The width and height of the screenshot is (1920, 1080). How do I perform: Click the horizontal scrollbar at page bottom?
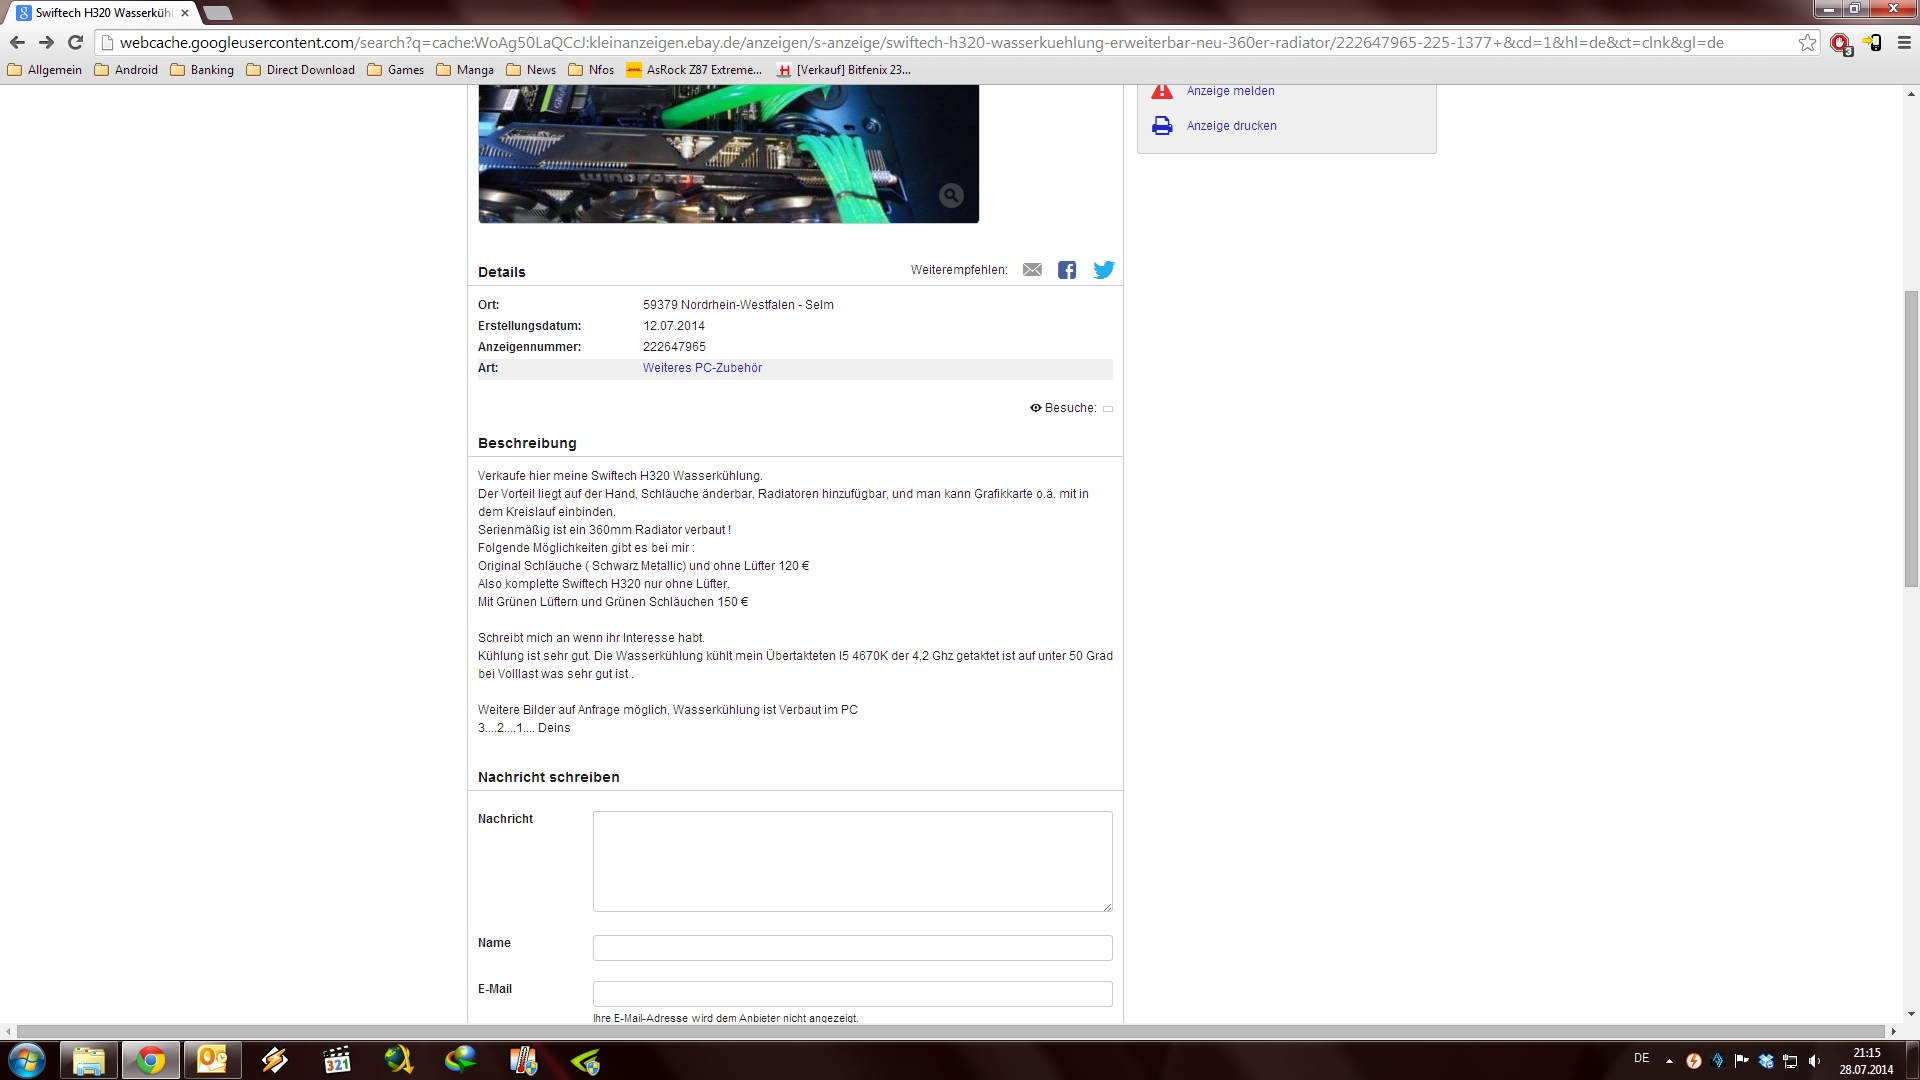[950, 1031]
